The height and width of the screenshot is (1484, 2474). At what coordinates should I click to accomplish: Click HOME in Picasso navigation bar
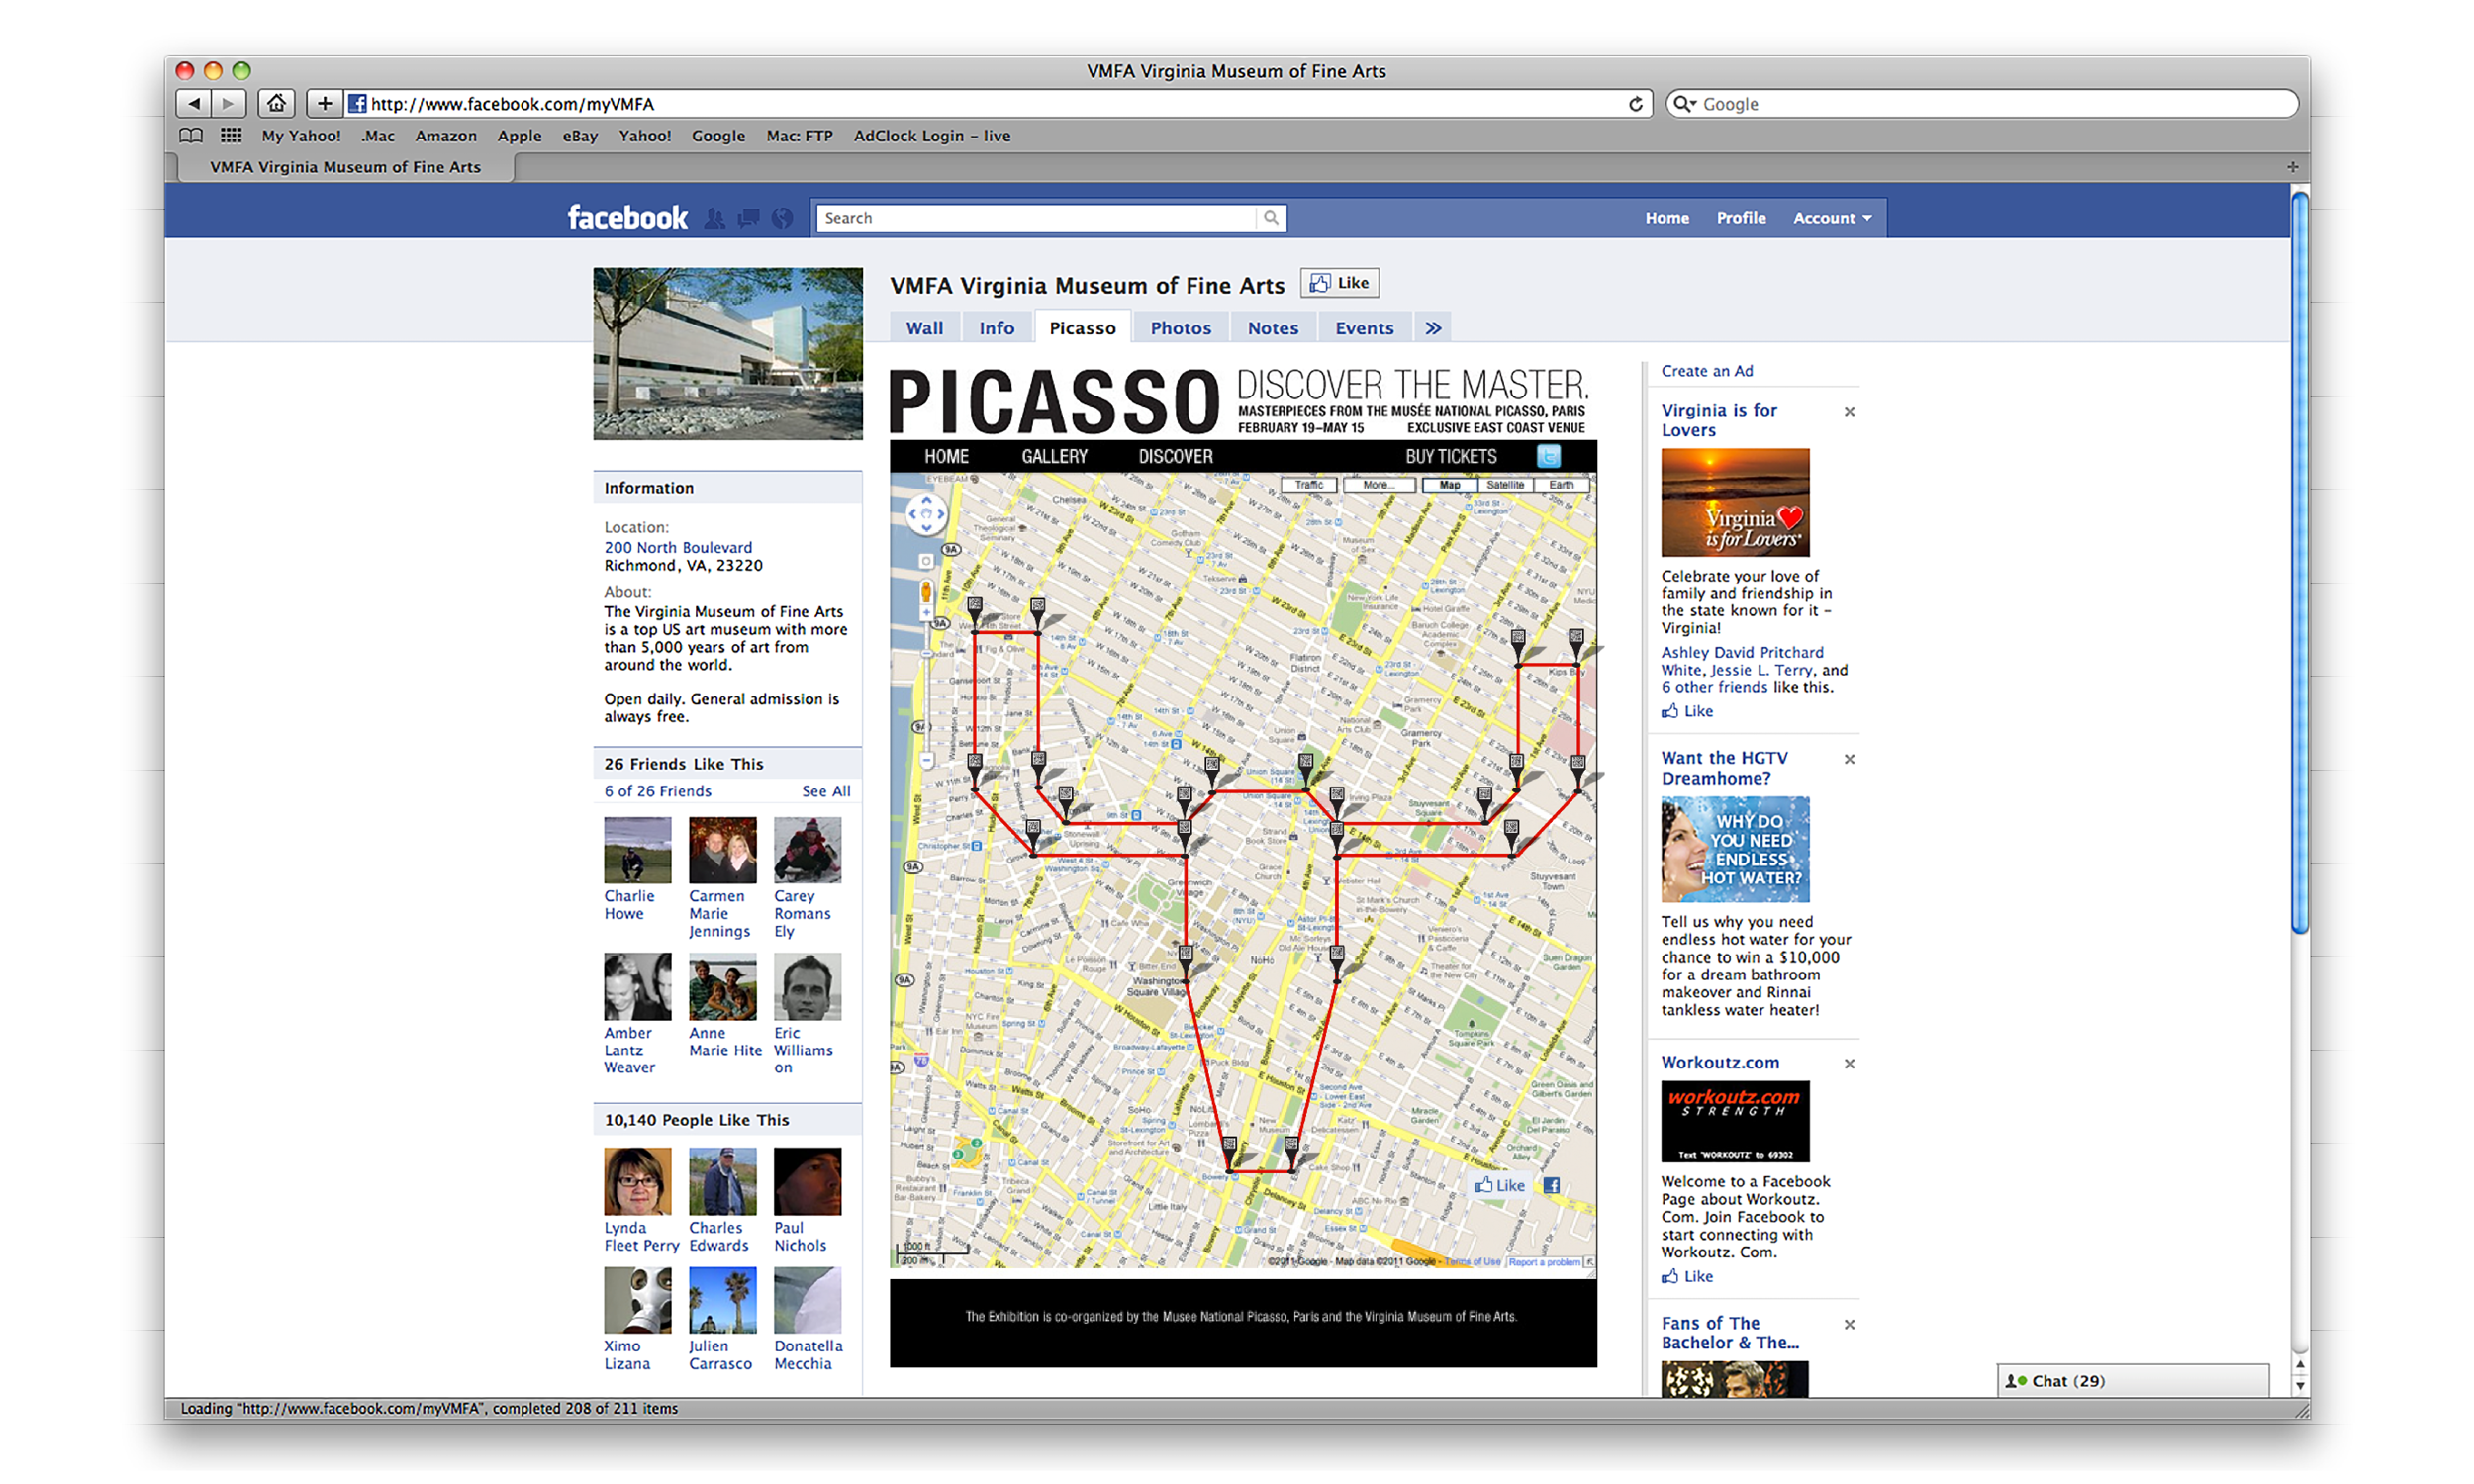946,457
